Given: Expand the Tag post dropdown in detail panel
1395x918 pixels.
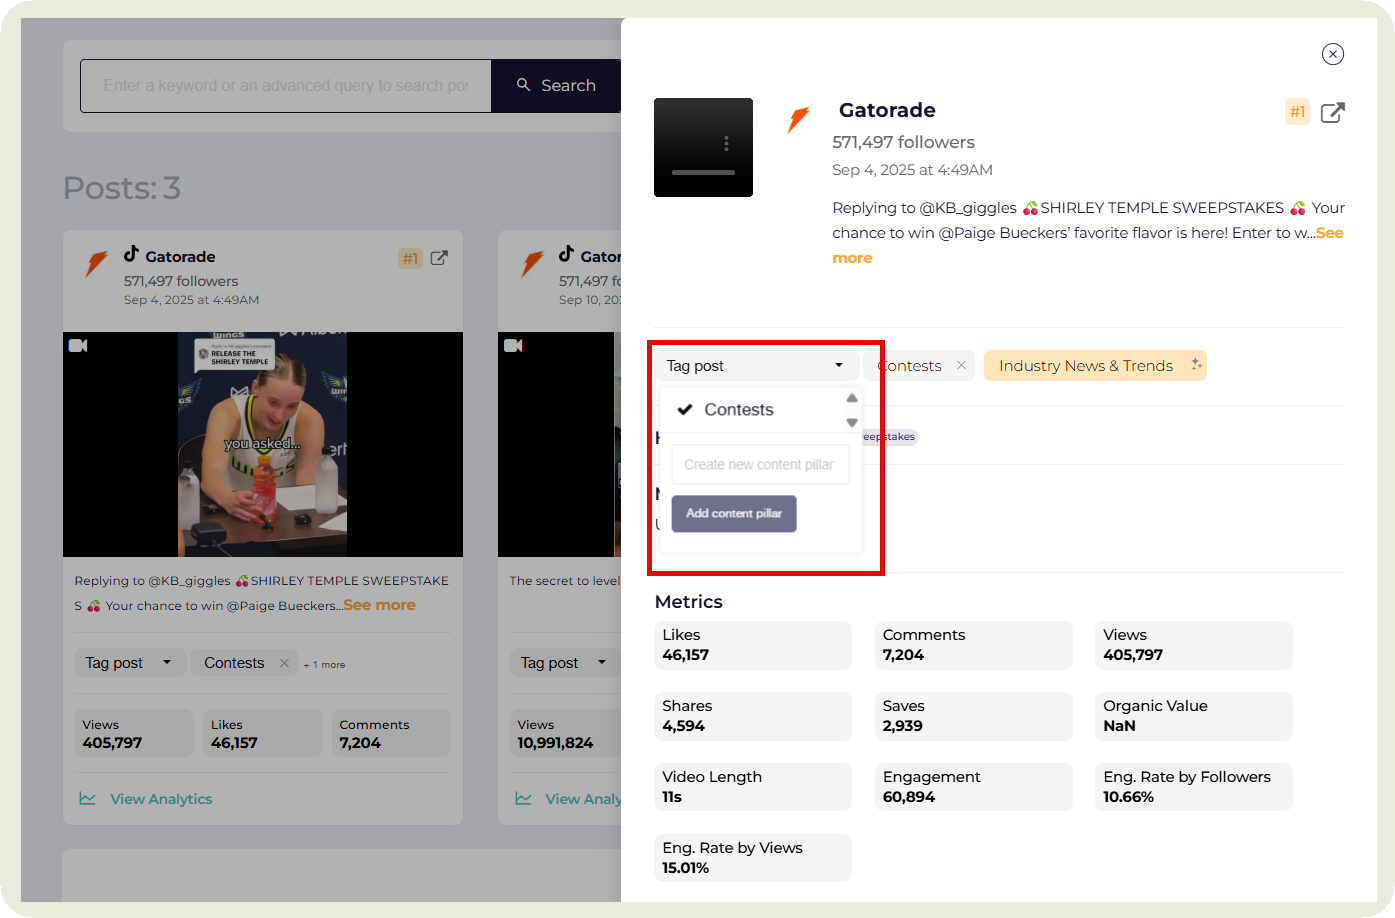Looking at the screenshot, I should 755,366.
